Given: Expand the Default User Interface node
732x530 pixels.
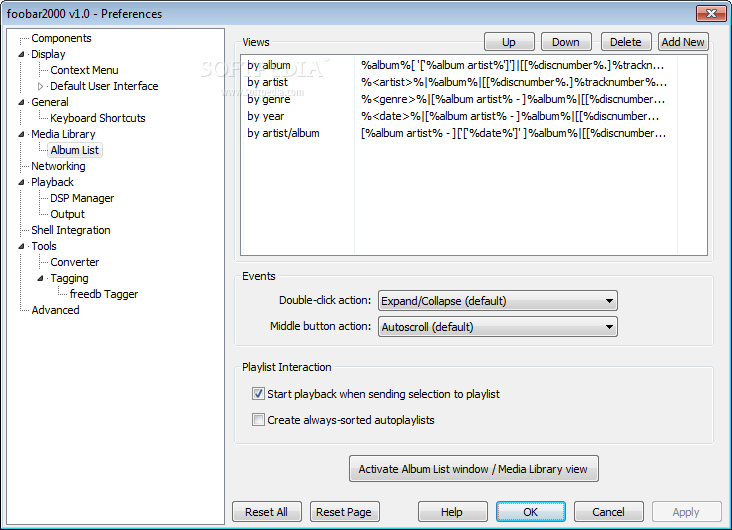Looking at the screenshot, I should pyautogui.click(x=41, y=86).
